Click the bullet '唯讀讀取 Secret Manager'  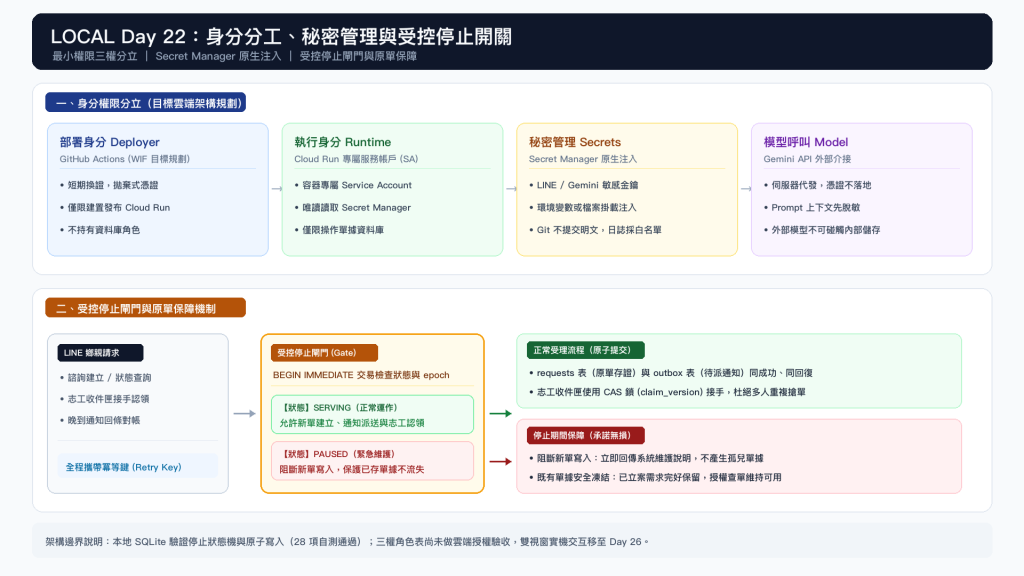356,208
